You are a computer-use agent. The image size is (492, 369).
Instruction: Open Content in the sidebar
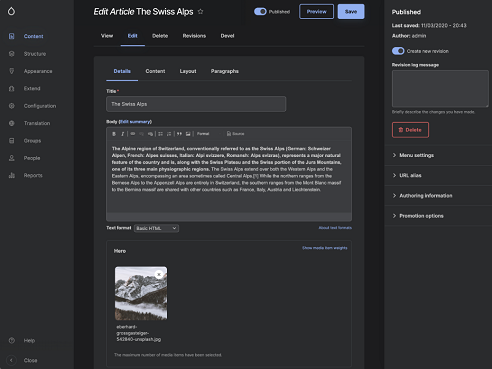pos(33,36)
